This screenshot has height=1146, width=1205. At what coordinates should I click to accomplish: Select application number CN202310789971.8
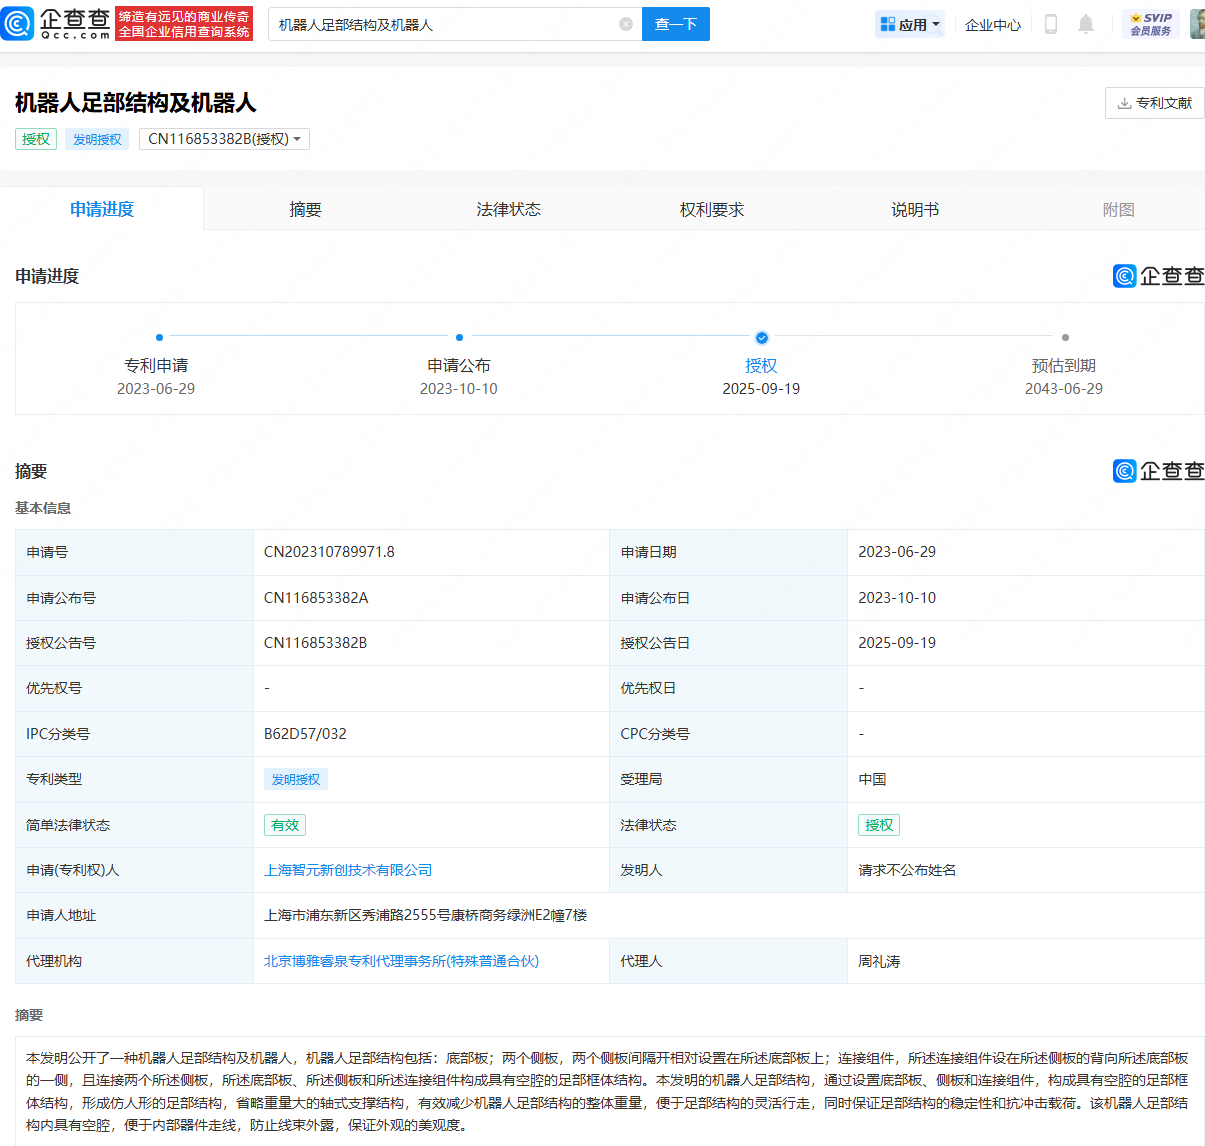(x=329, y=552)
